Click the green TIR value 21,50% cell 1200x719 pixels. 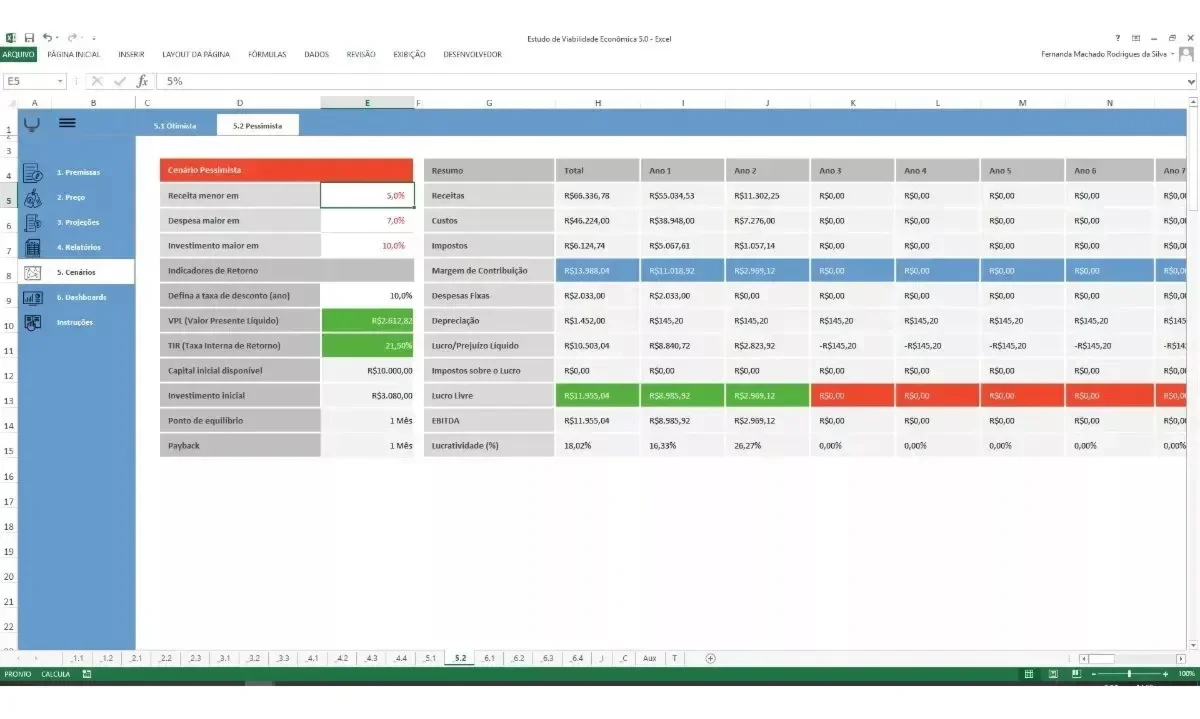click(x=367, y=345)
